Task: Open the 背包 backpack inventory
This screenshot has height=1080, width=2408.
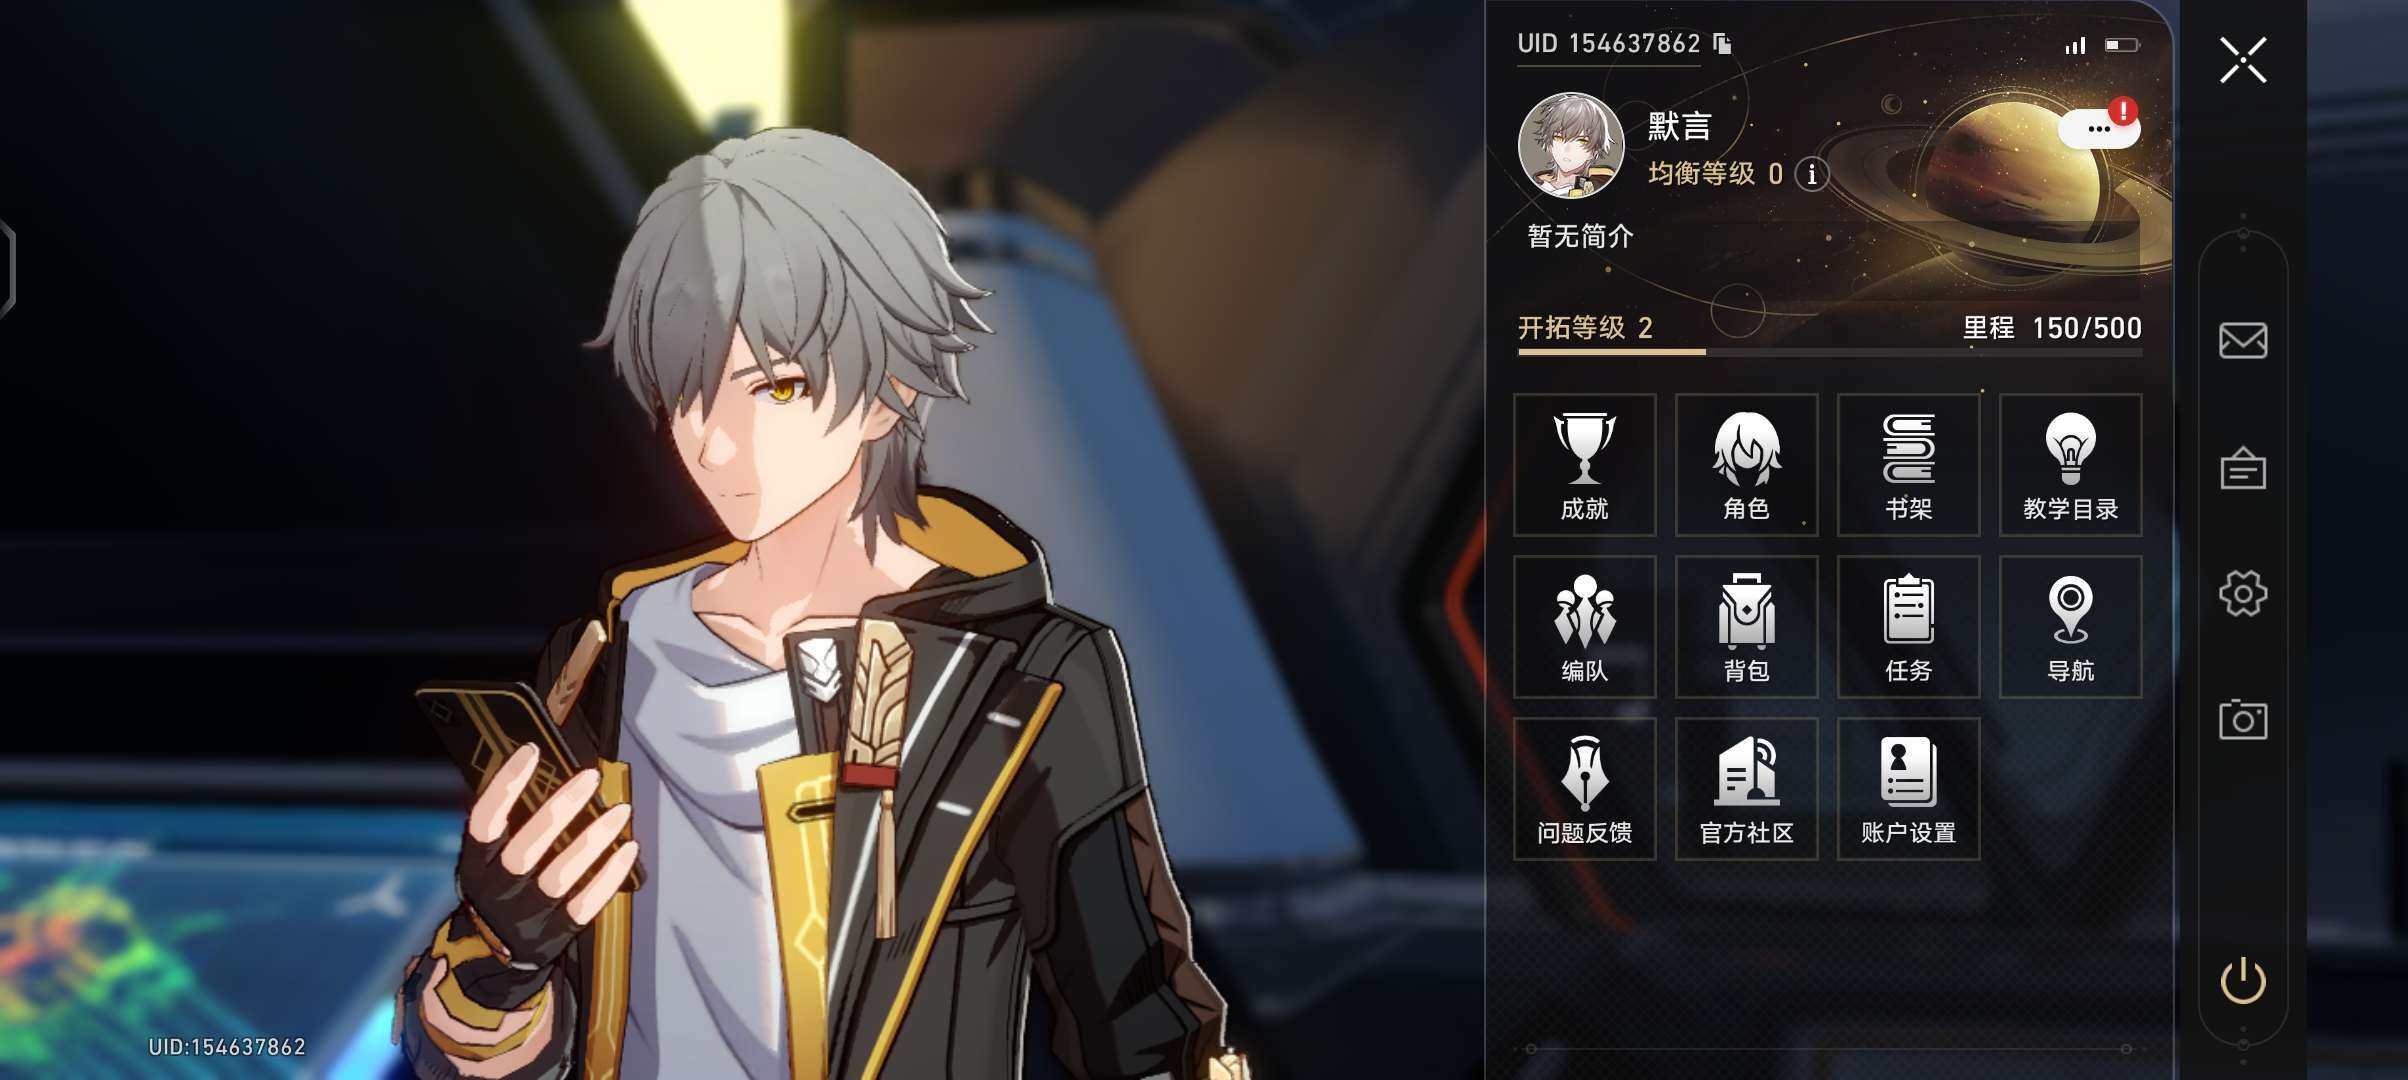Action: [x=1746, y=627]
